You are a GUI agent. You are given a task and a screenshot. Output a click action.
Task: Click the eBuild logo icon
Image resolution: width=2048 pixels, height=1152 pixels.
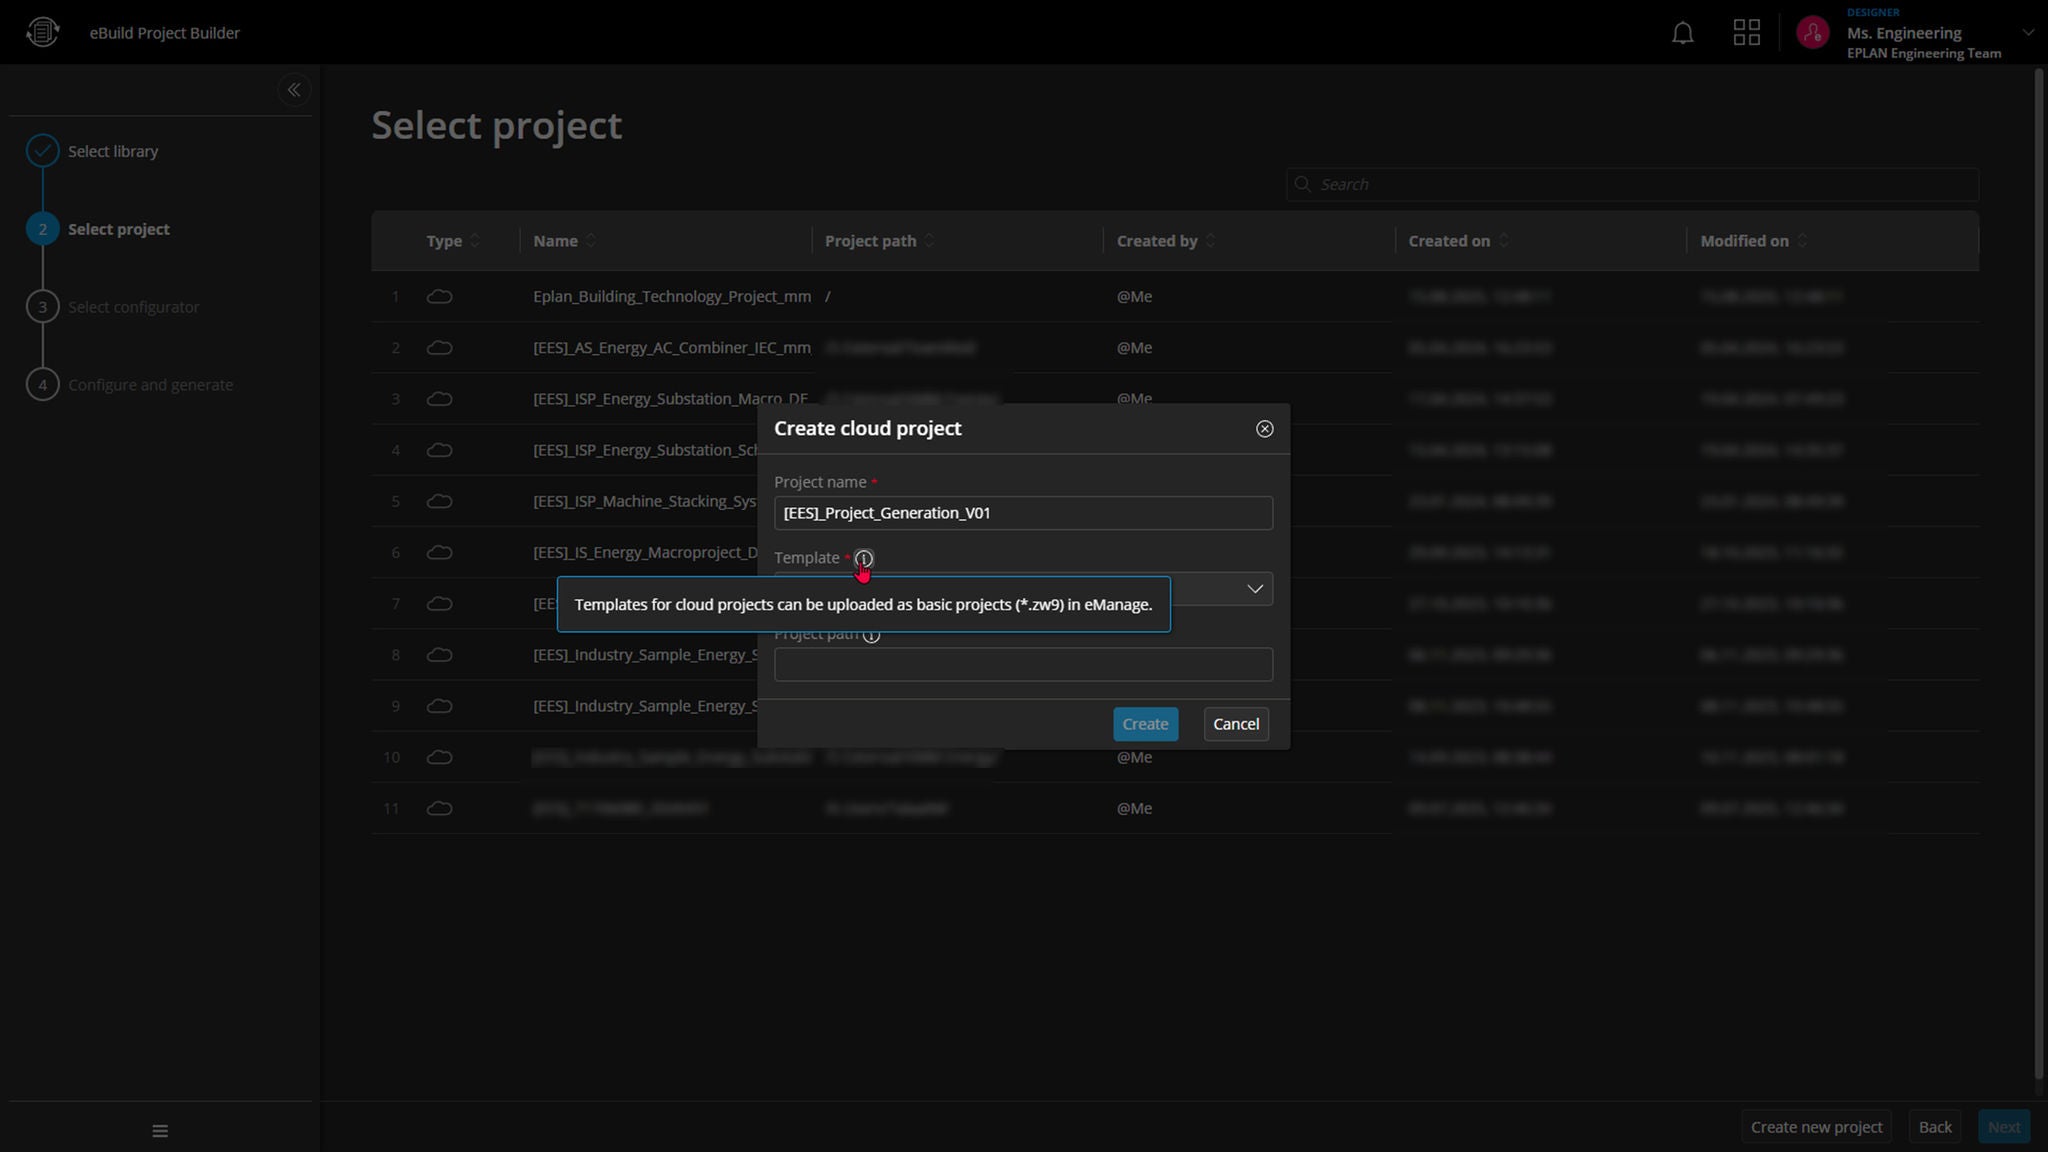coord(42,32)
